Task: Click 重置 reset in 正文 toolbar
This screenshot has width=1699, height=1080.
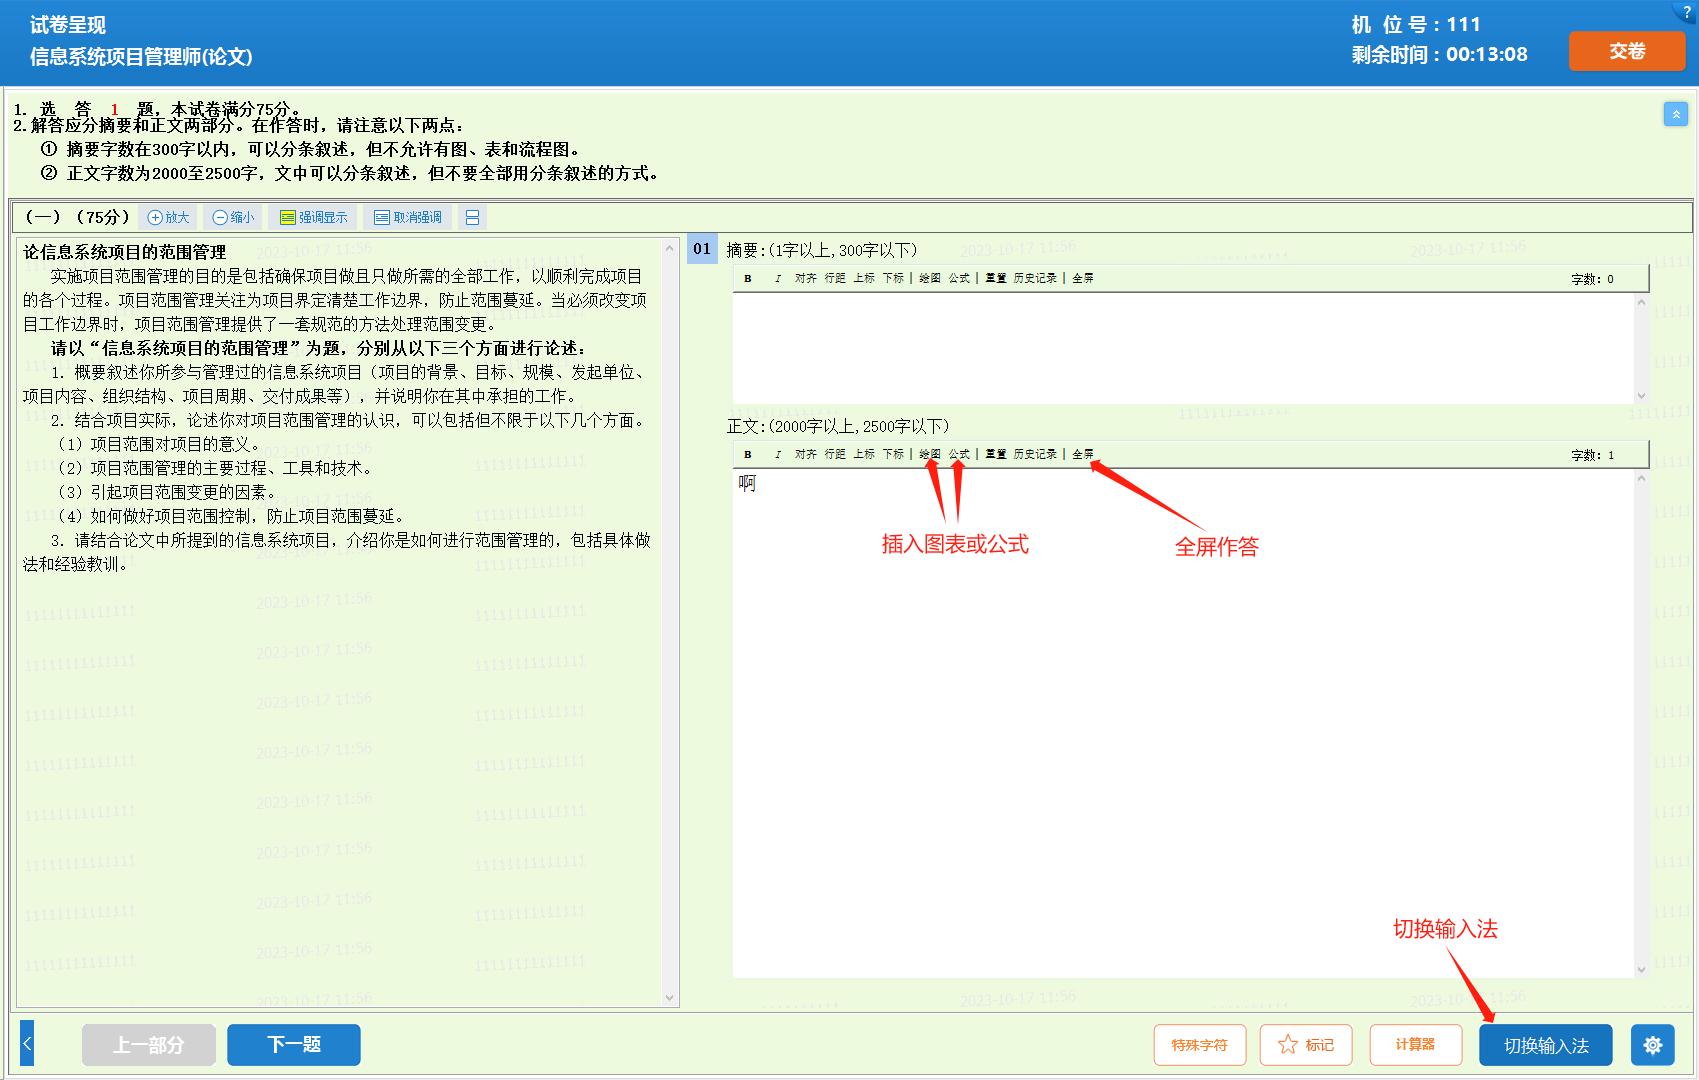Action: [996, 454]
